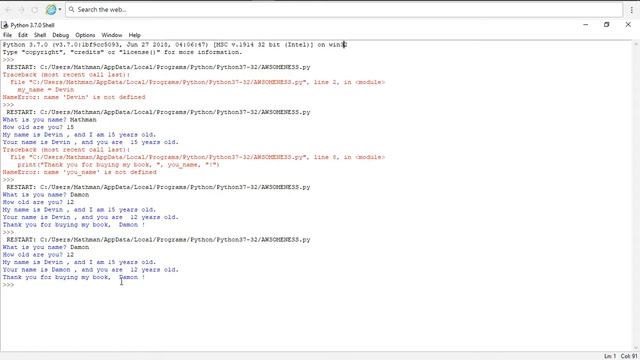
Task: Open the Help menu
Action: 134,35
